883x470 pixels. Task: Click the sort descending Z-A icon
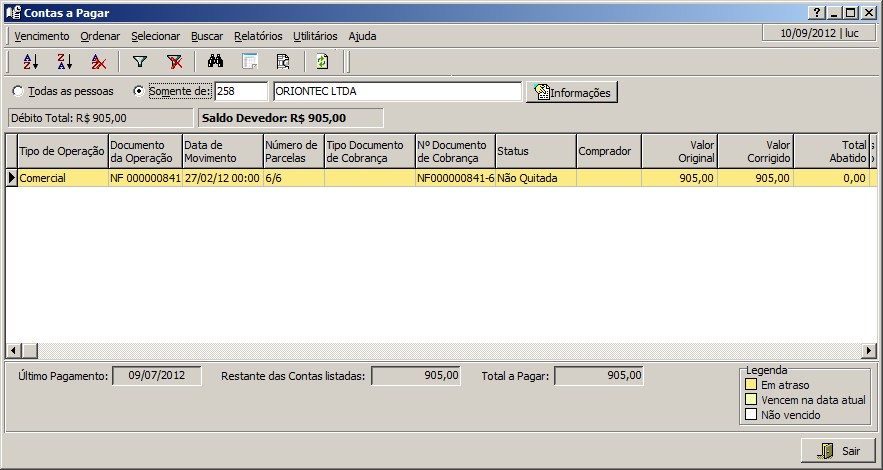(64, 62)
